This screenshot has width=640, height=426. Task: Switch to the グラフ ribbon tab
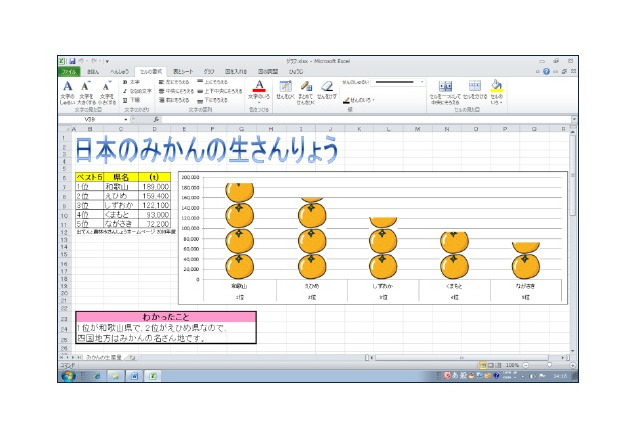pos(209,72)
